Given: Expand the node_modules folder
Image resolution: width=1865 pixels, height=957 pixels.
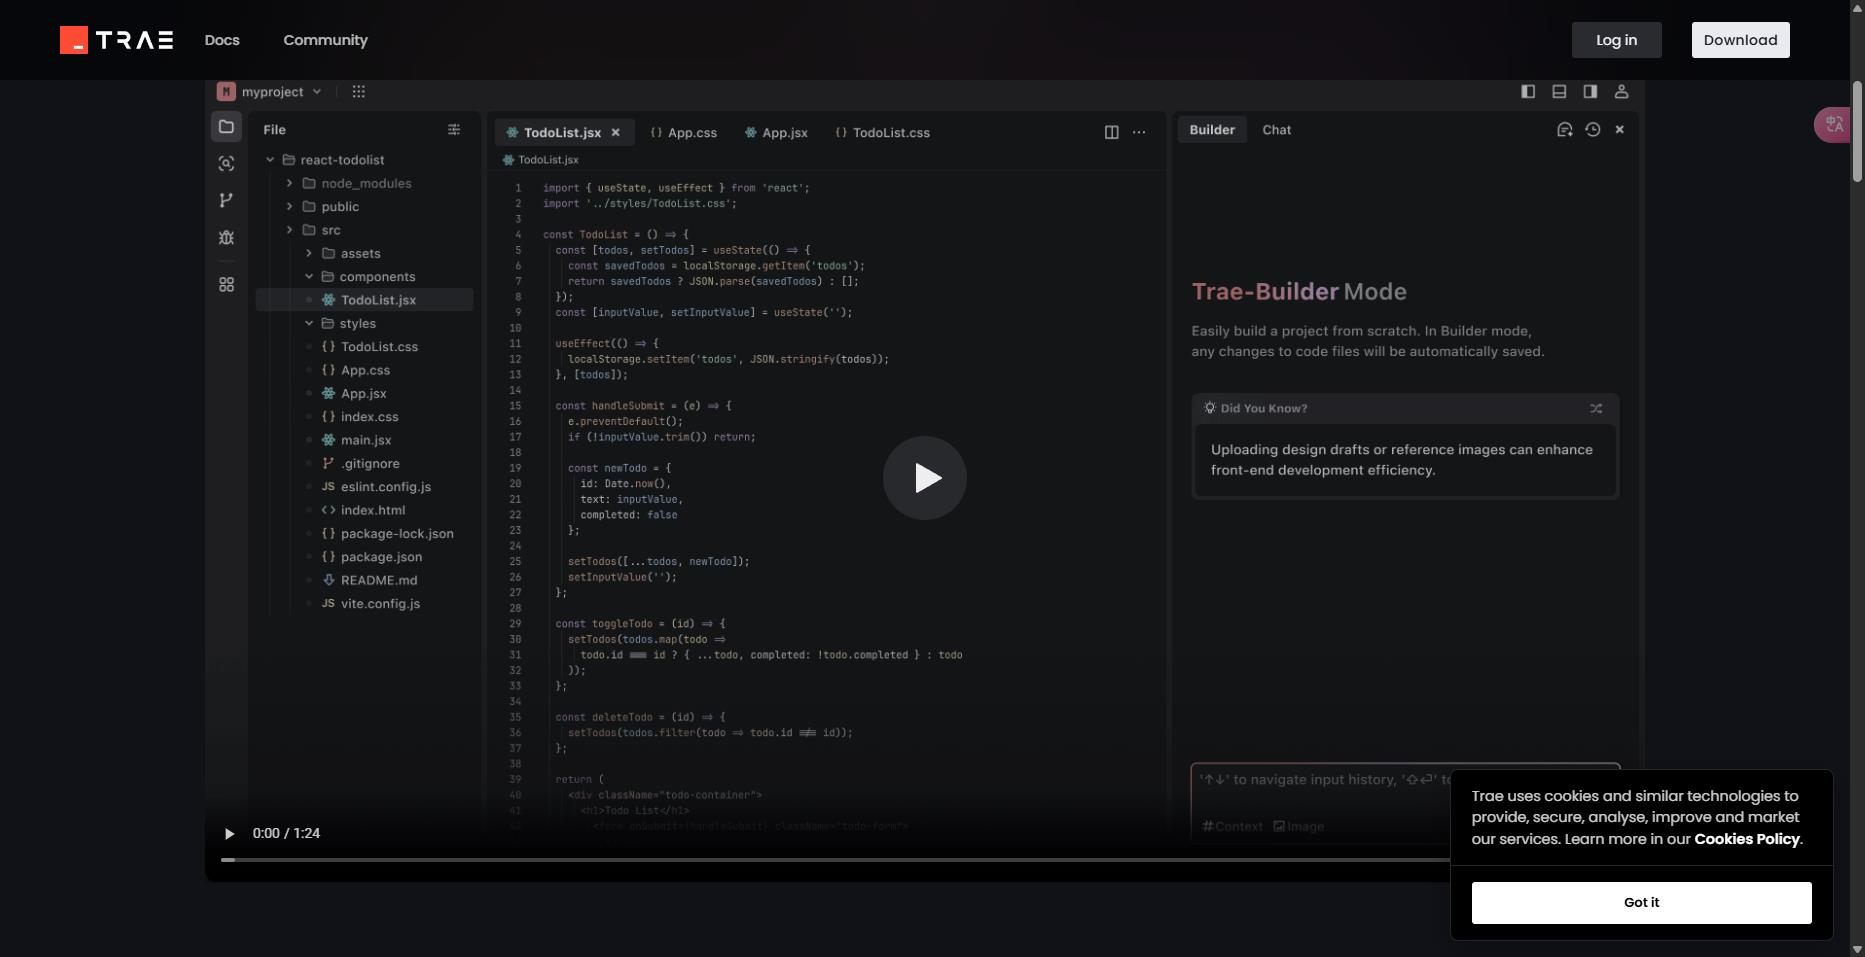Looking at the screenshot, I should (289, 183).
